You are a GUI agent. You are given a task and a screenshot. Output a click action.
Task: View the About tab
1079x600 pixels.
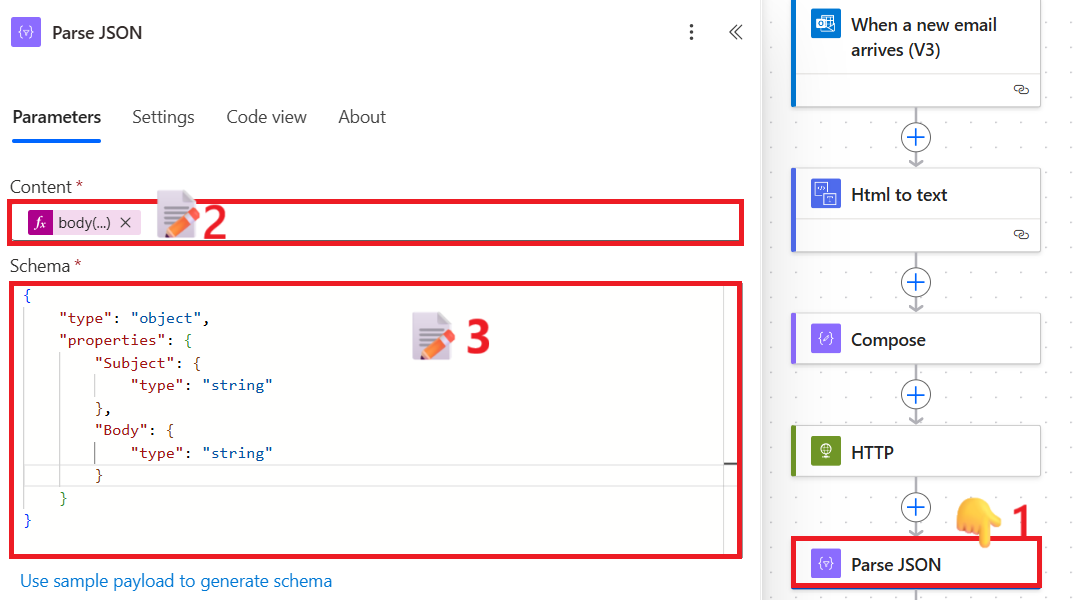361,117
